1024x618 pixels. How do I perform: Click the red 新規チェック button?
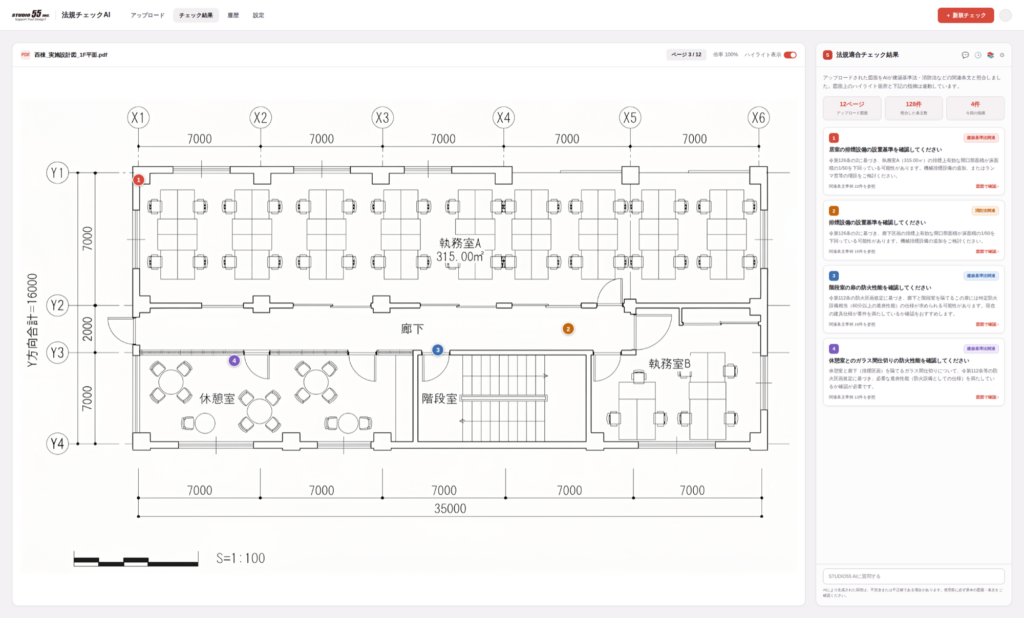[966, 15]
